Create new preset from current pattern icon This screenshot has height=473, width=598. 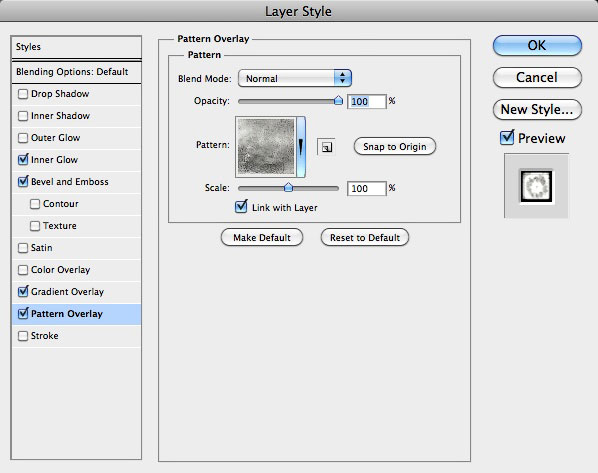tap(326, 147)
